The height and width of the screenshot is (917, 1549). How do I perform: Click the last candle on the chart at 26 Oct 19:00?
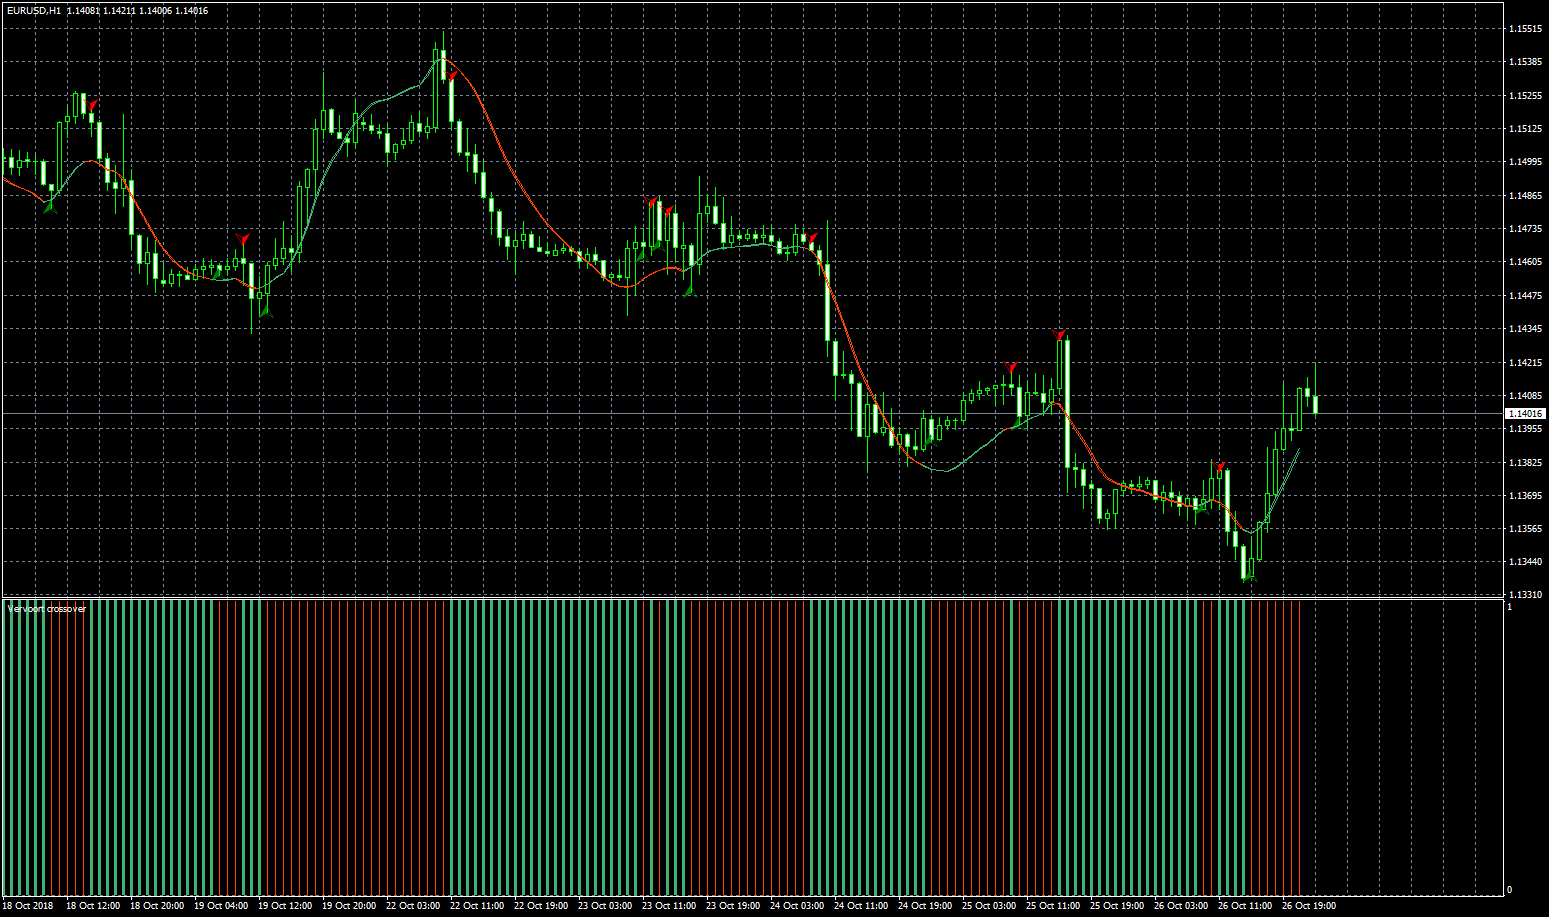click(1315, 404)
